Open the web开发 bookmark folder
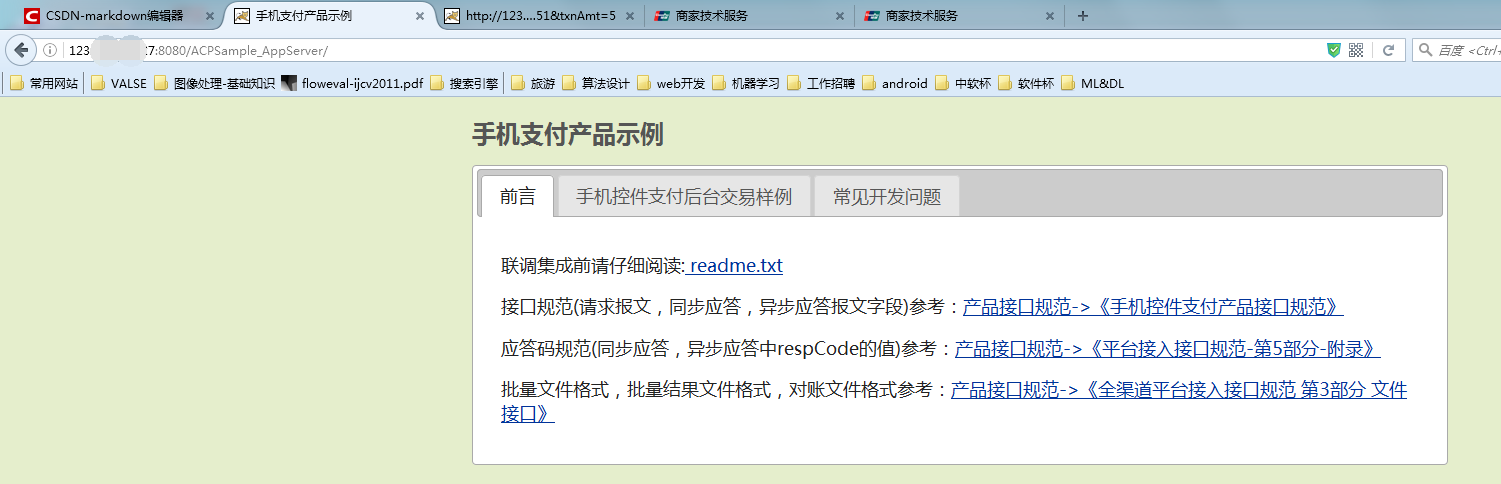 pos(671,84)
